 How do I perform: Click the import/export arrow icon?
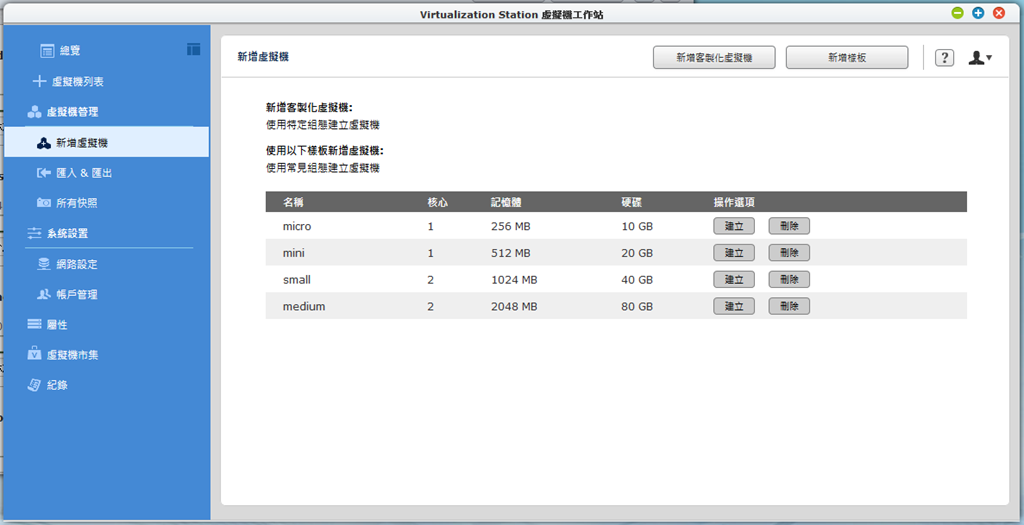coord(44,173)
